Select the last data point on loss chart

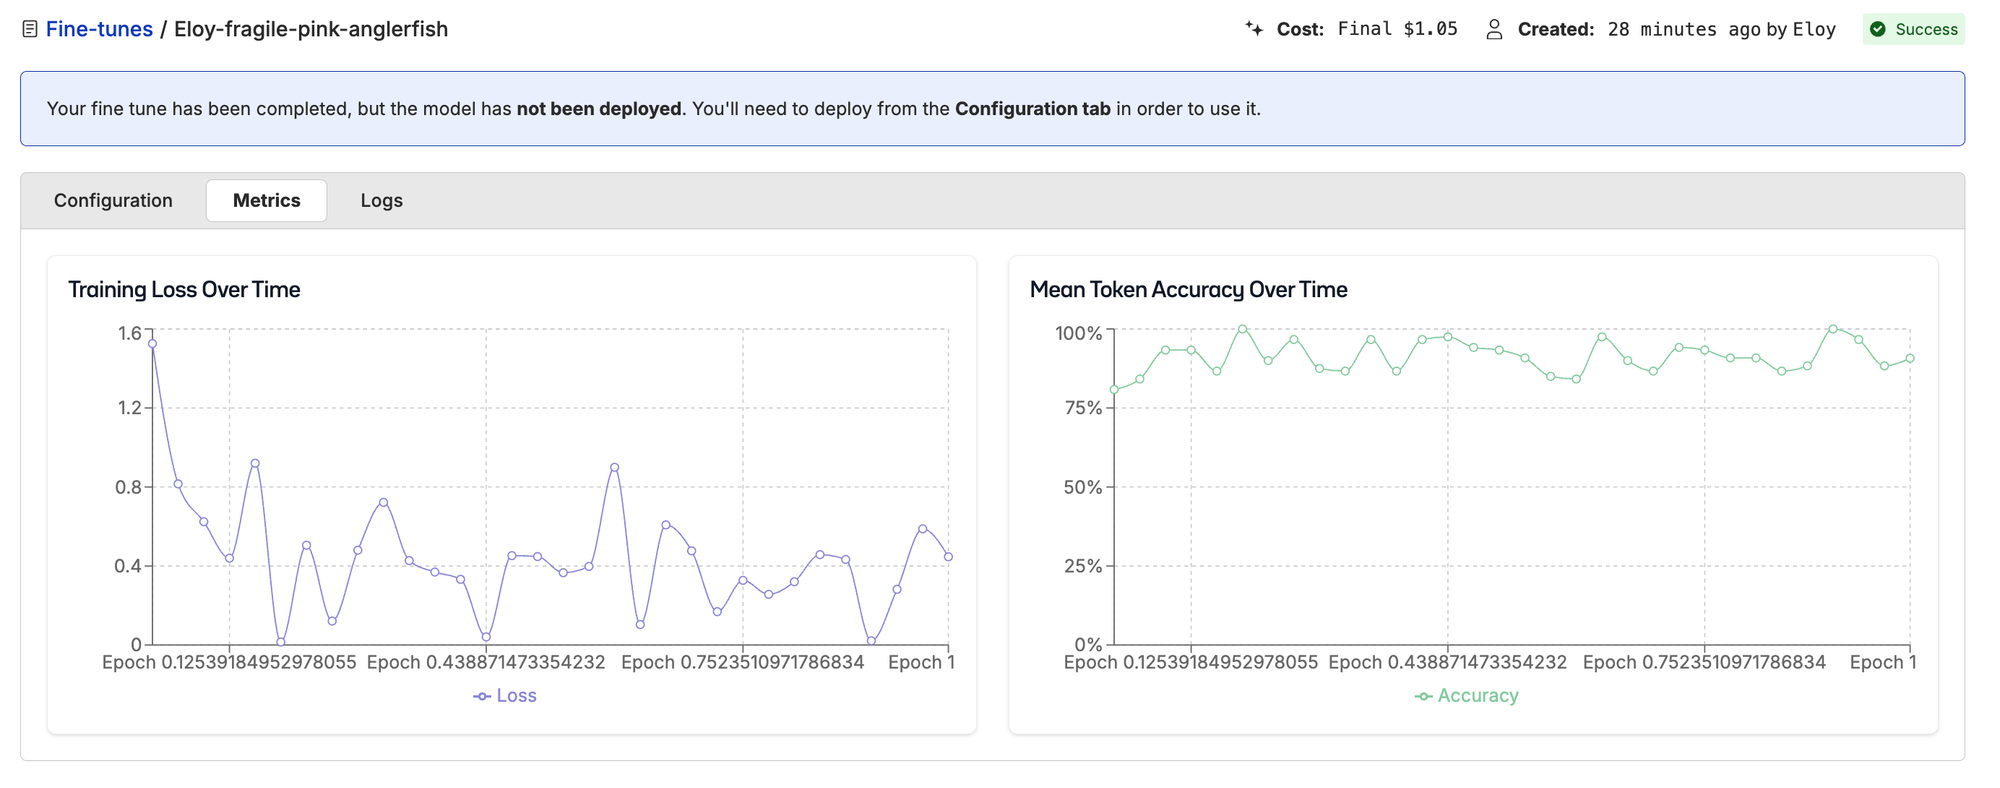tap(948, 557)
